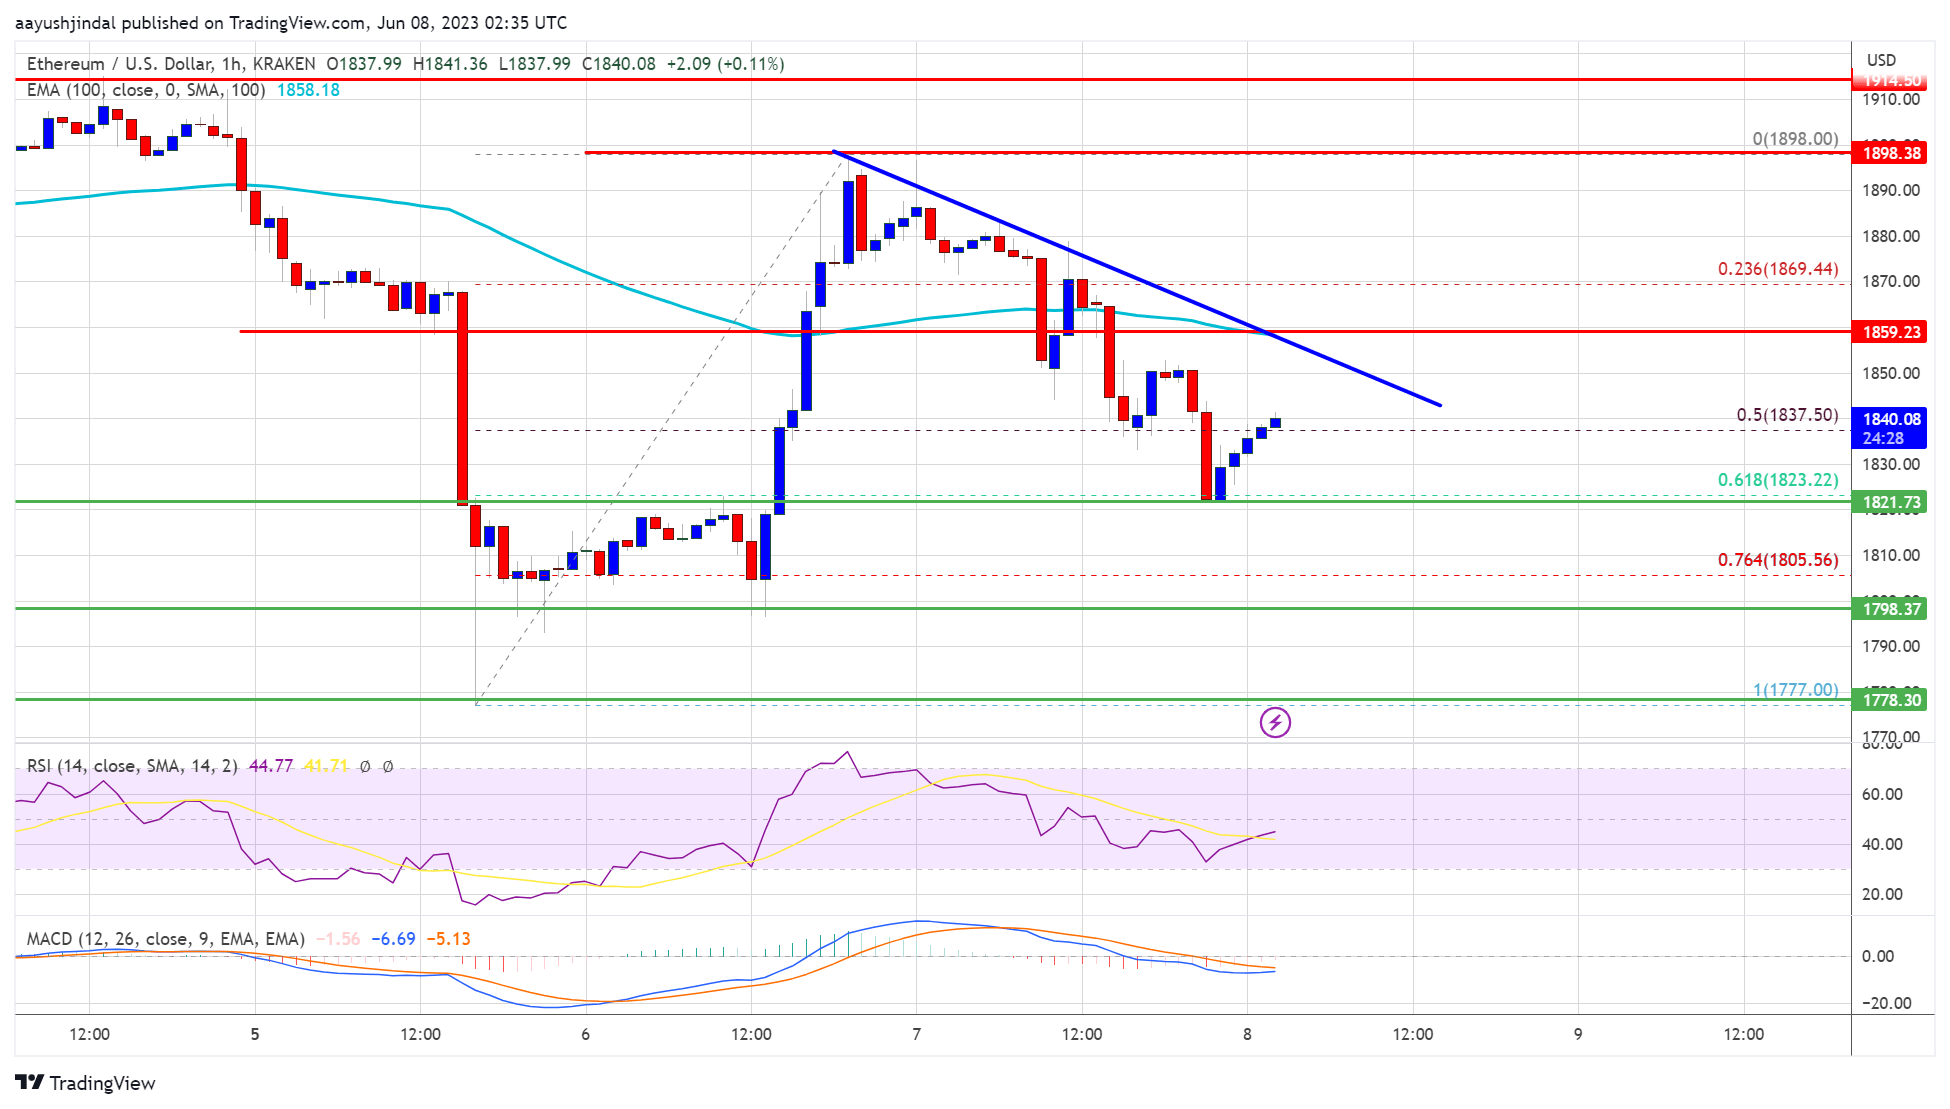The width and height of the screenshot is (1950, 1109).
Task: Click the MACD -20.00 axis tick
Action: point(1885,1003)
